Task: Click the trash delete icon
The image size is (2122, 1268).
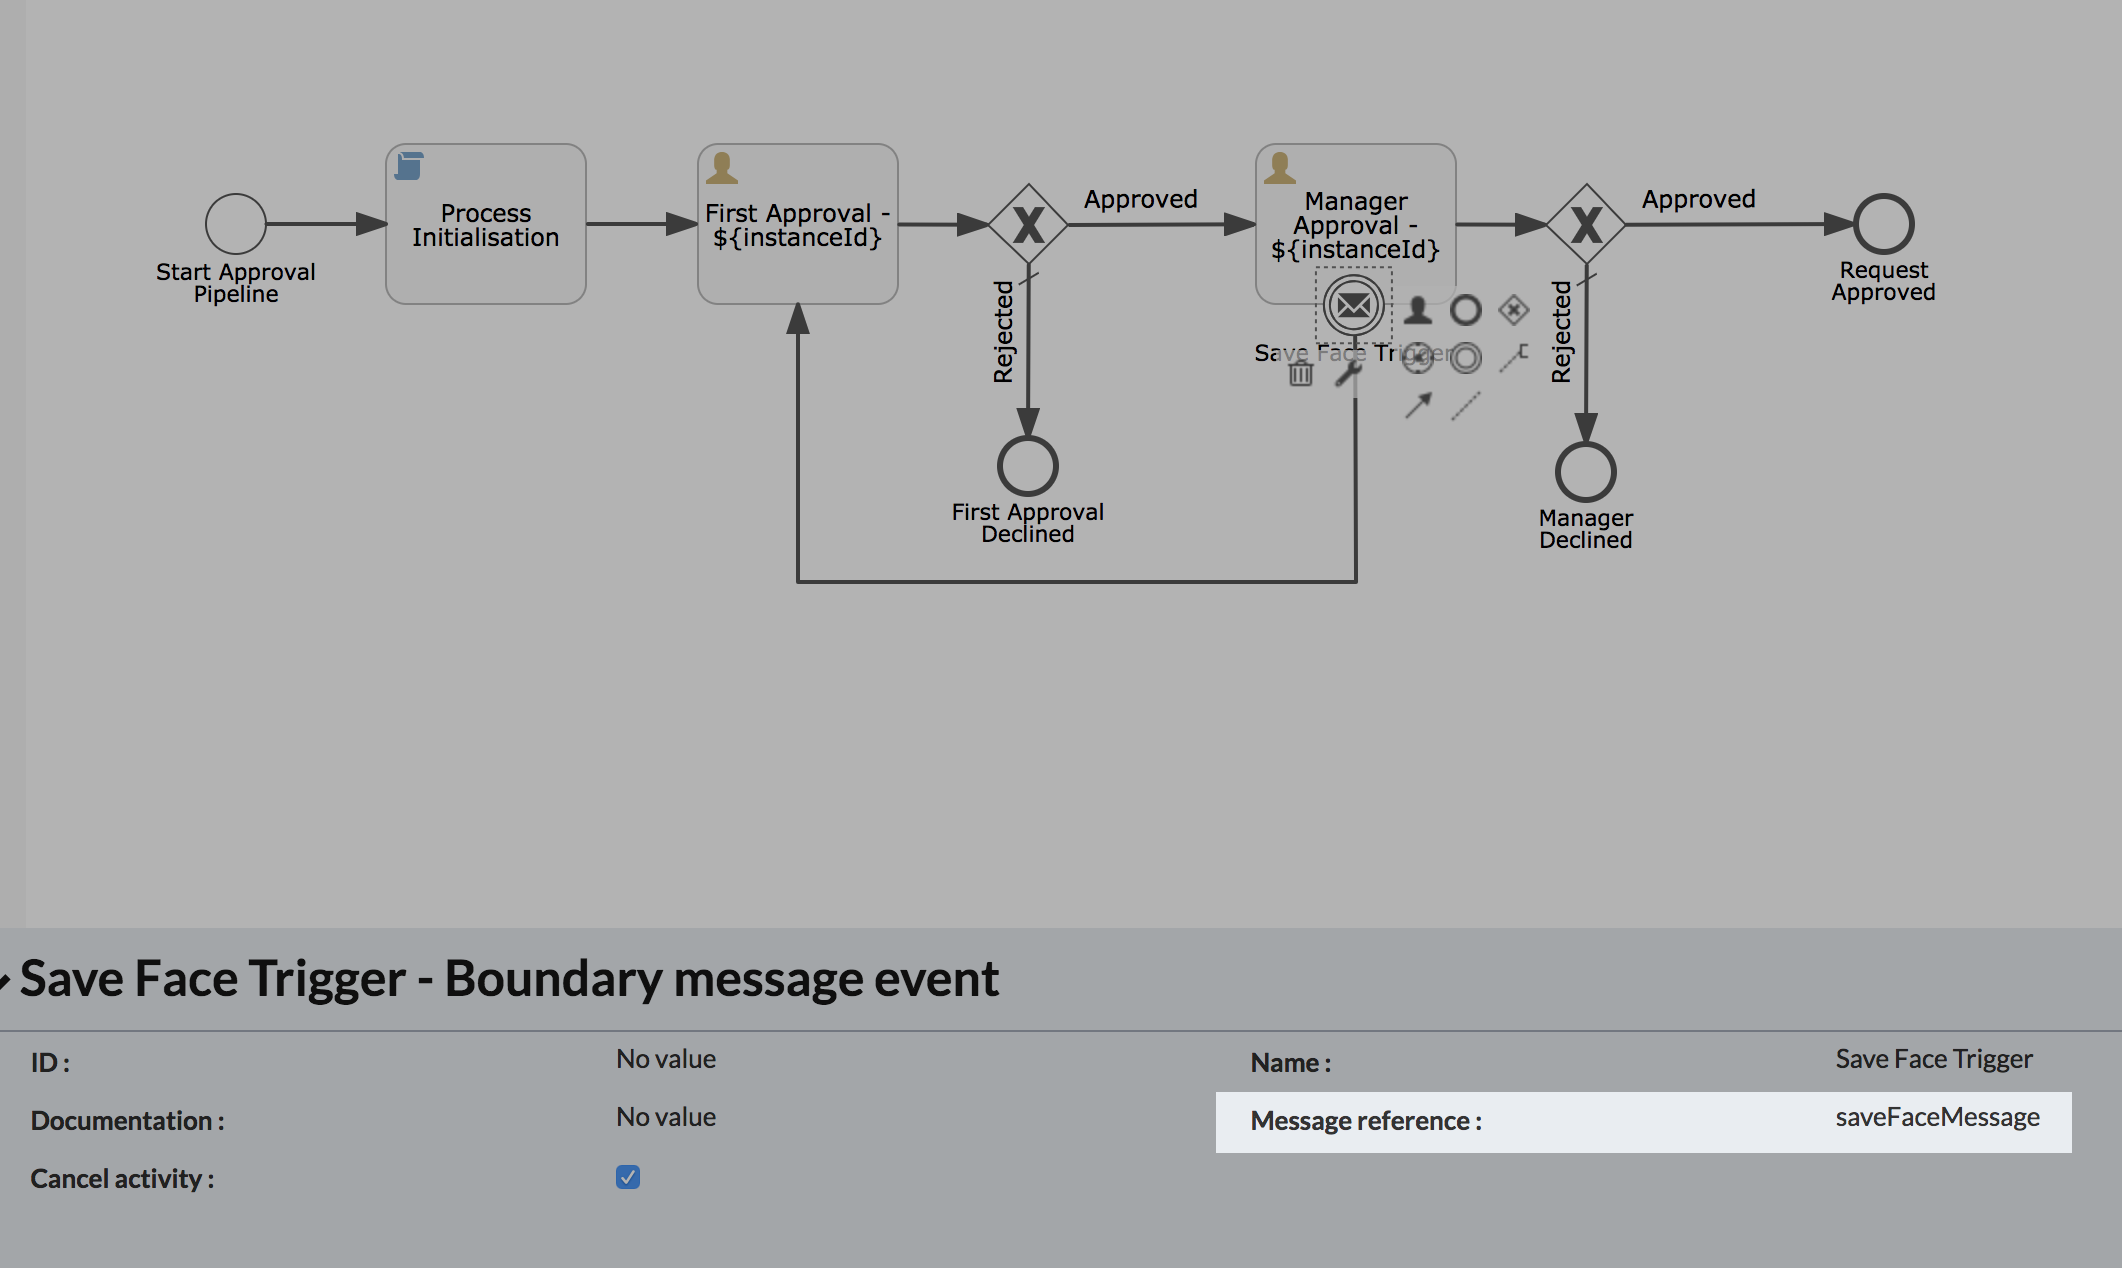Action: coord(1300,374)
